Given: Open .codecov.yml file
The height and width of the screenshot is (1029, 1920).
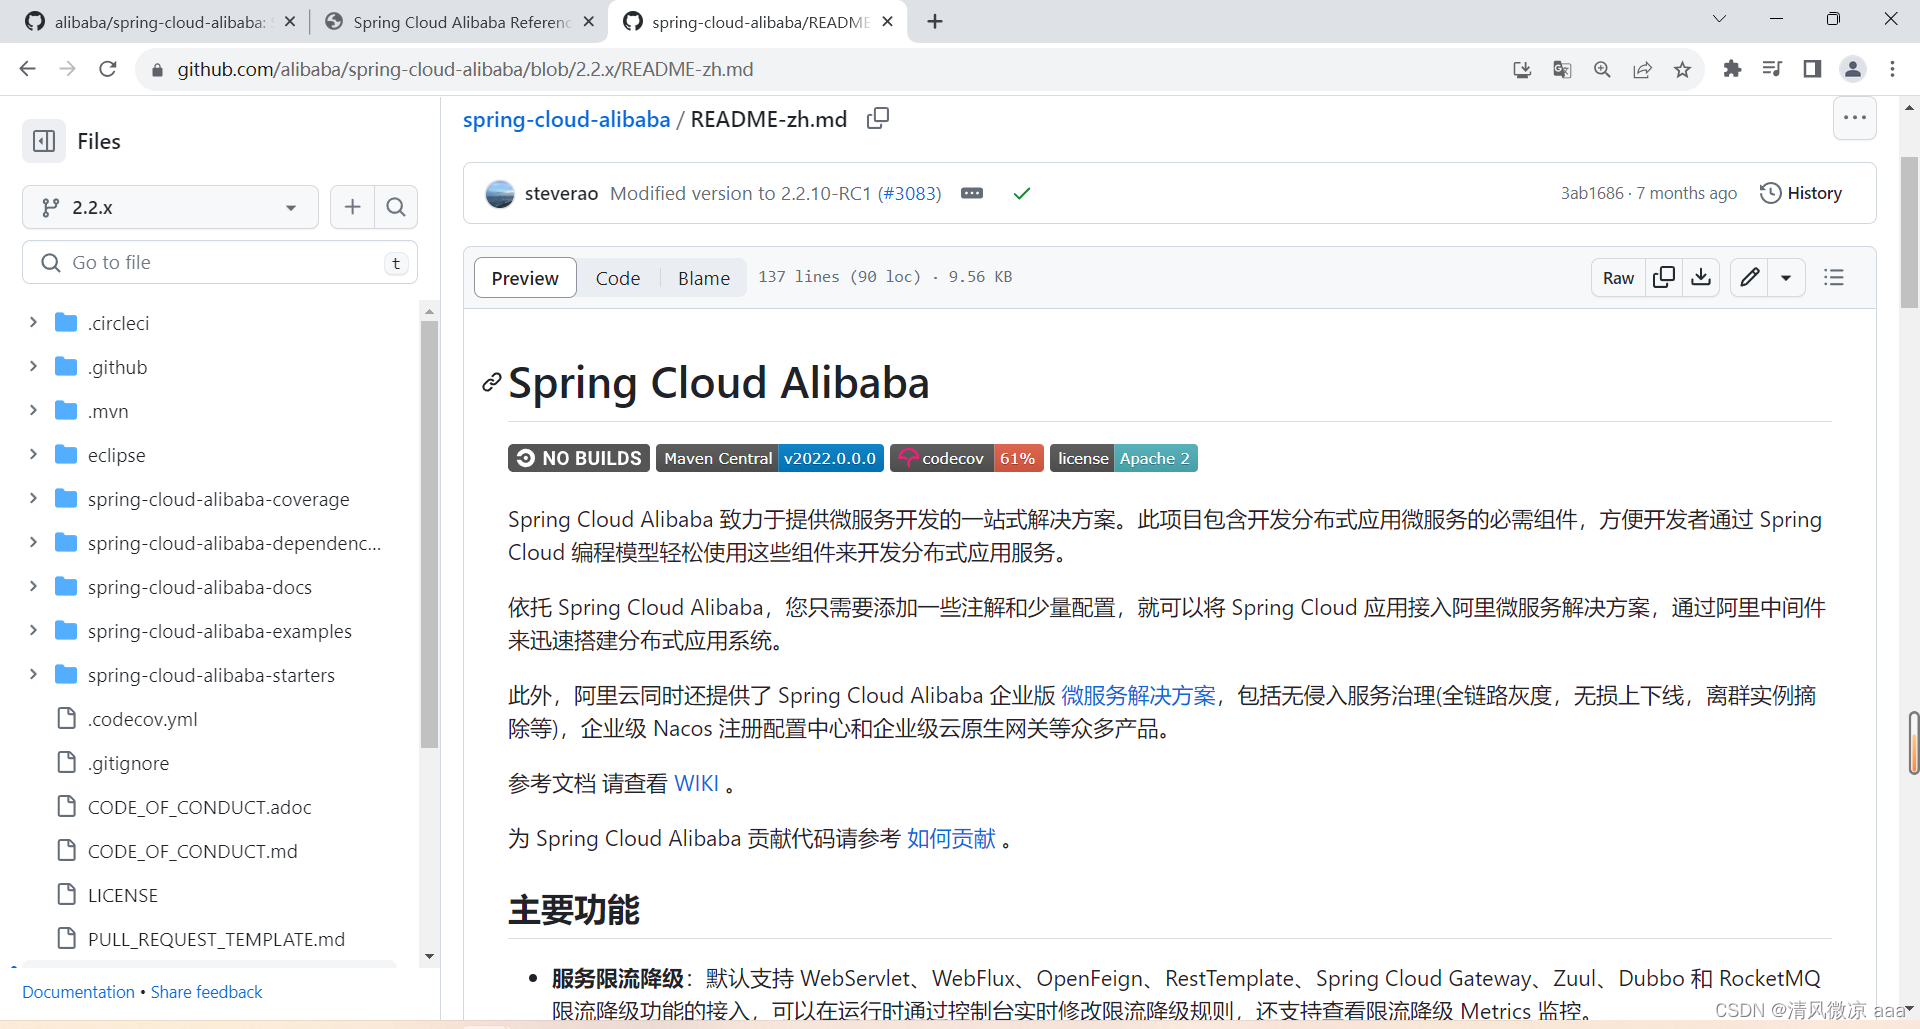Looking at the screenshot, I should click(x=142, y=718).
